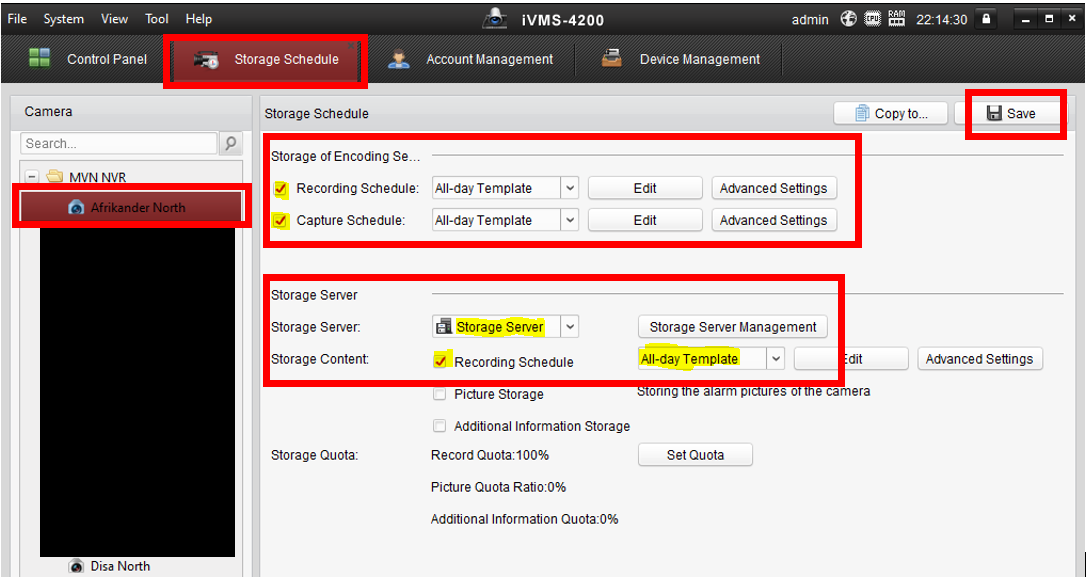Select the Disa North camera

(119, 566)
